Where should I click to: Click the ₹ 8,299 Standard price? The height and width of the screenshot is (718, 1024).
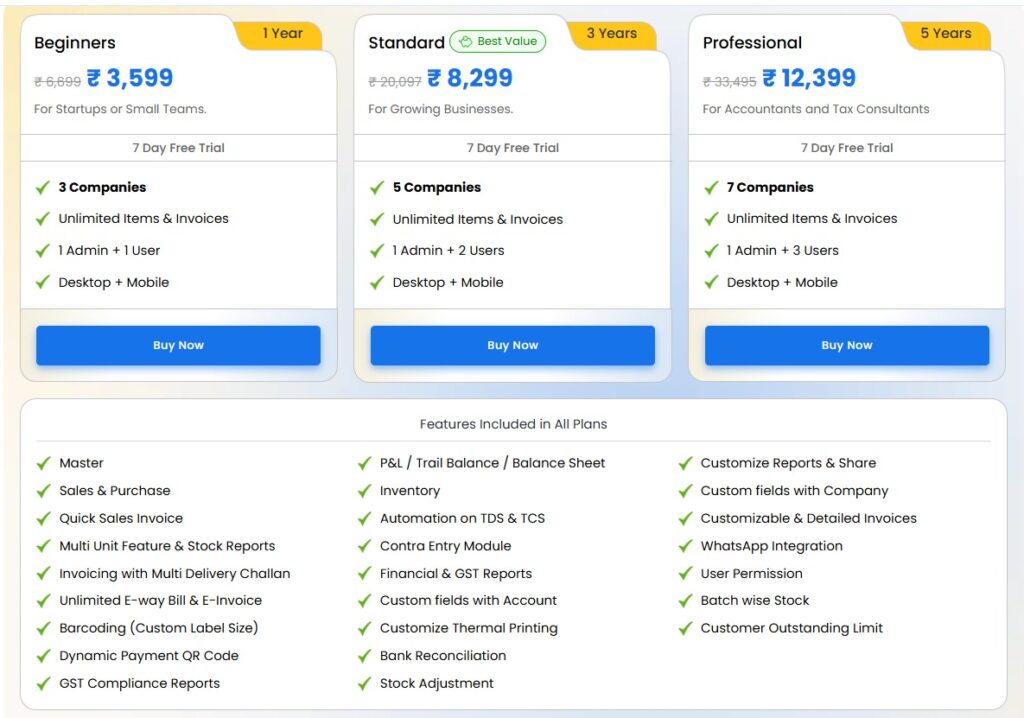pyautogui.click(x=470, y=78)
